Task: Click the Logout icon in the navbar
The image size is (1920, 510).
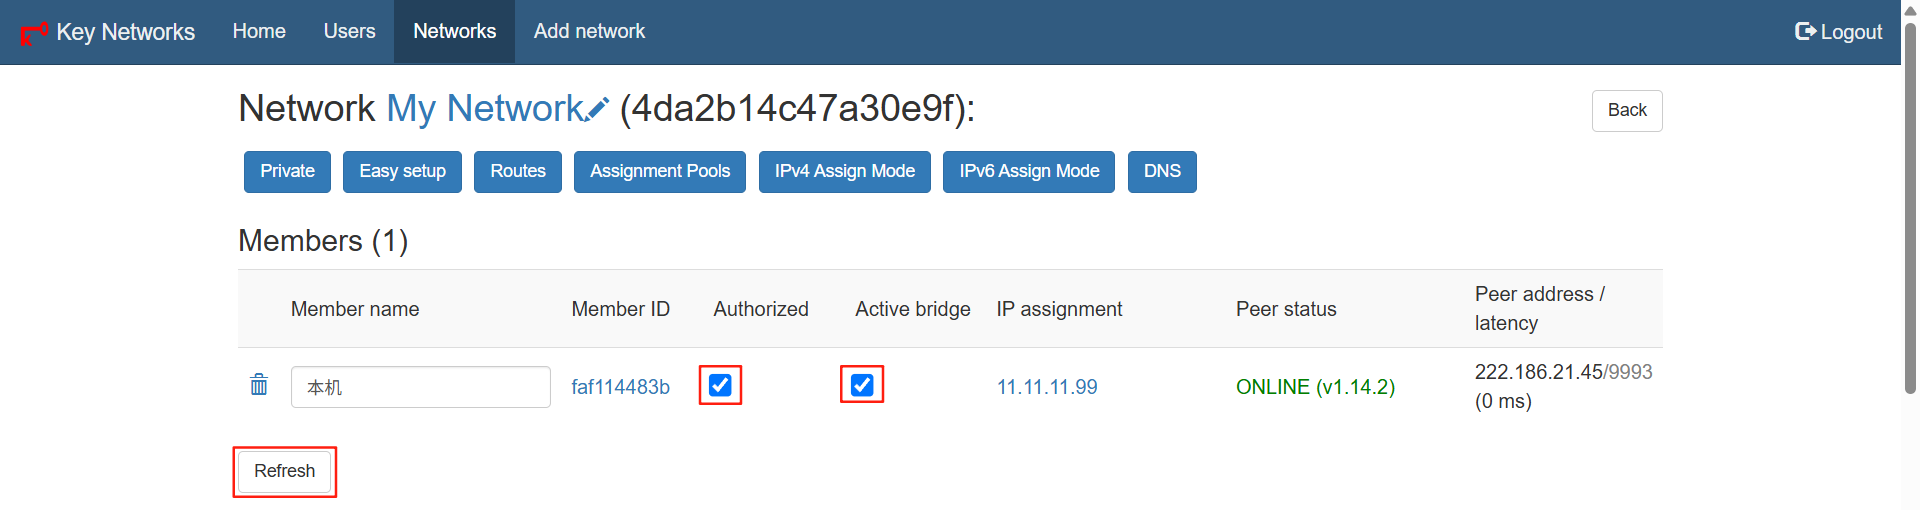Action: click(x=1805, y=31)
